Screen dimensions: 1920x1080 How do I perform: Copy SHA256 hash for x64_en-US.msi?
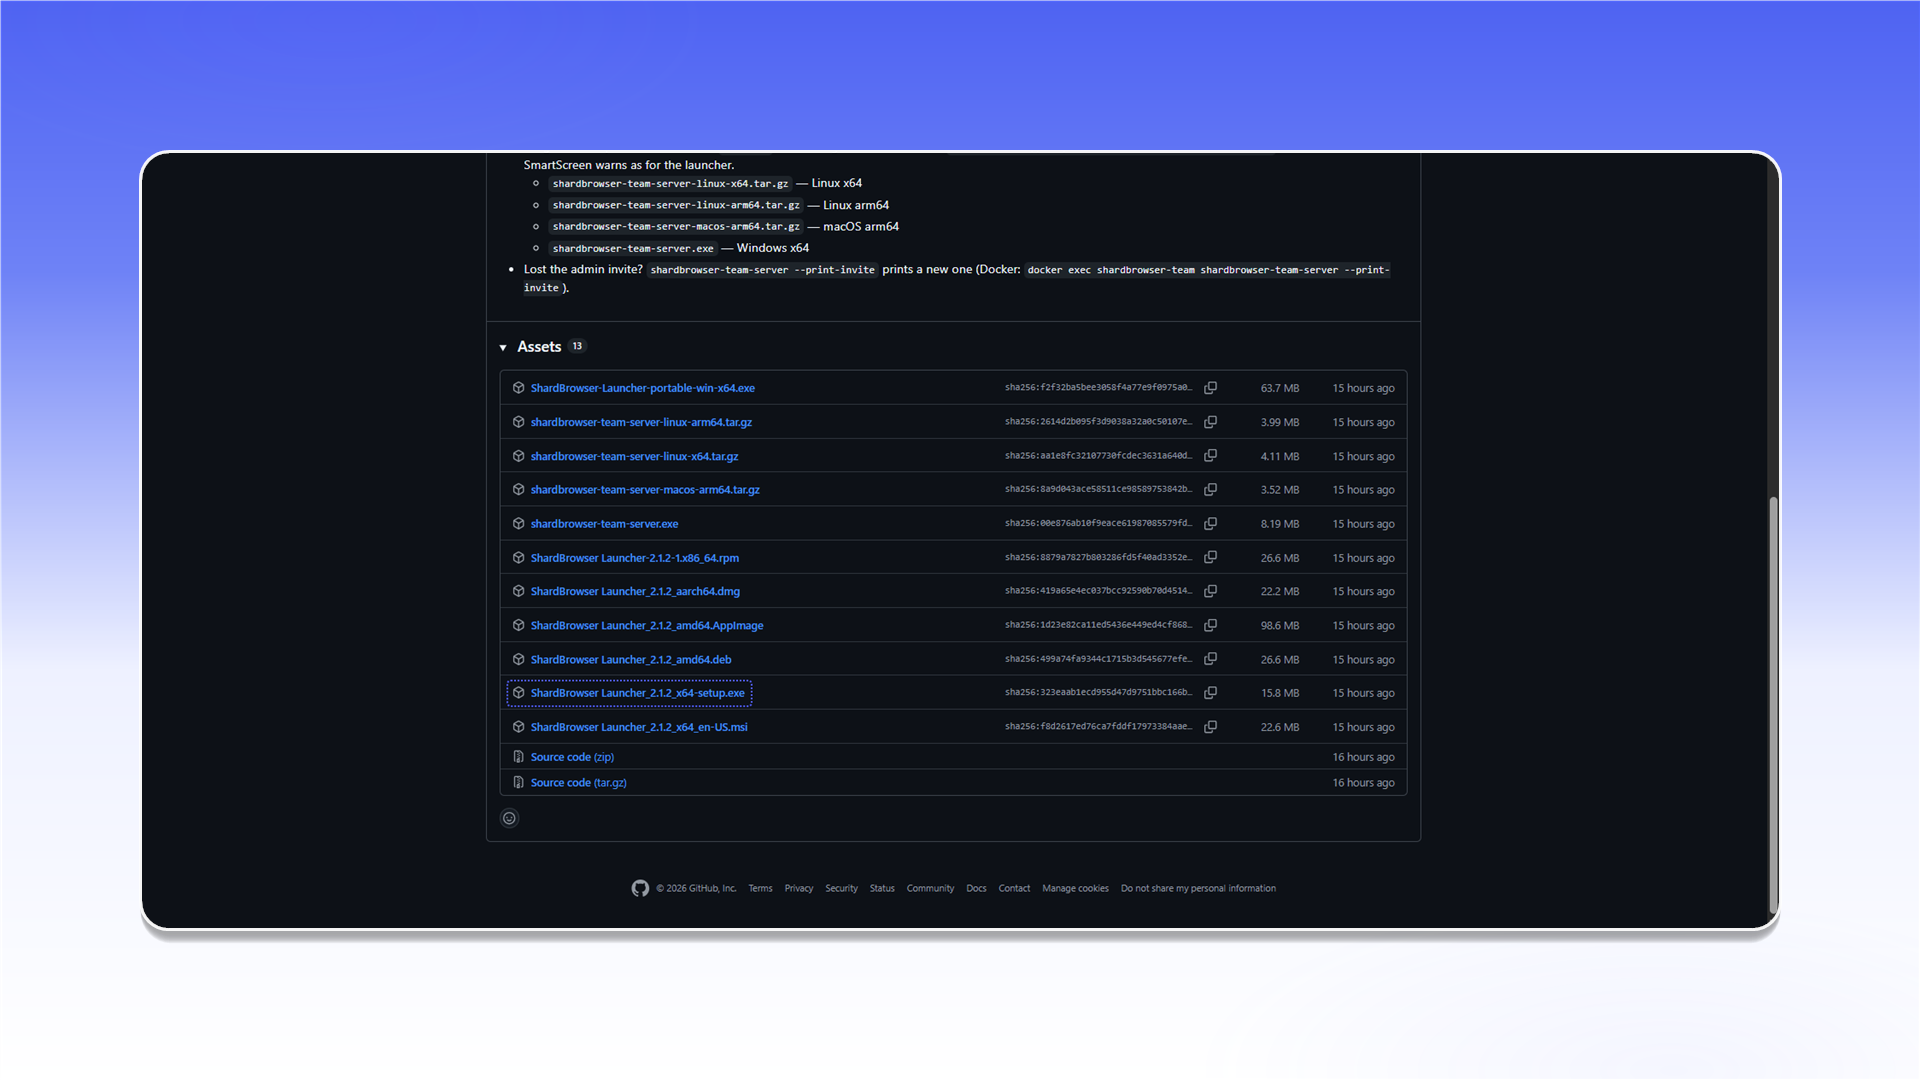[1210, 727]
